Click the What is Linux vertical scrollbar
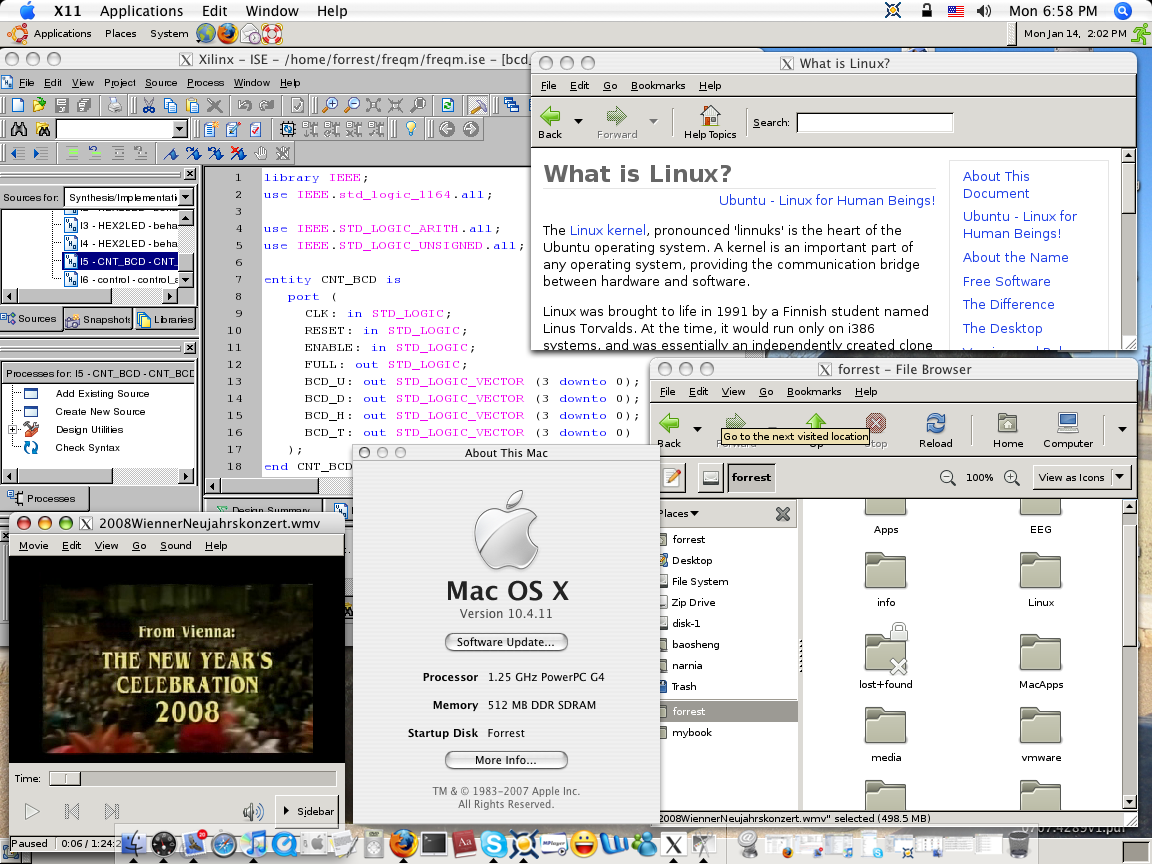The height and width of the screenshot is (864, 1152). [x=1128, y=248]
